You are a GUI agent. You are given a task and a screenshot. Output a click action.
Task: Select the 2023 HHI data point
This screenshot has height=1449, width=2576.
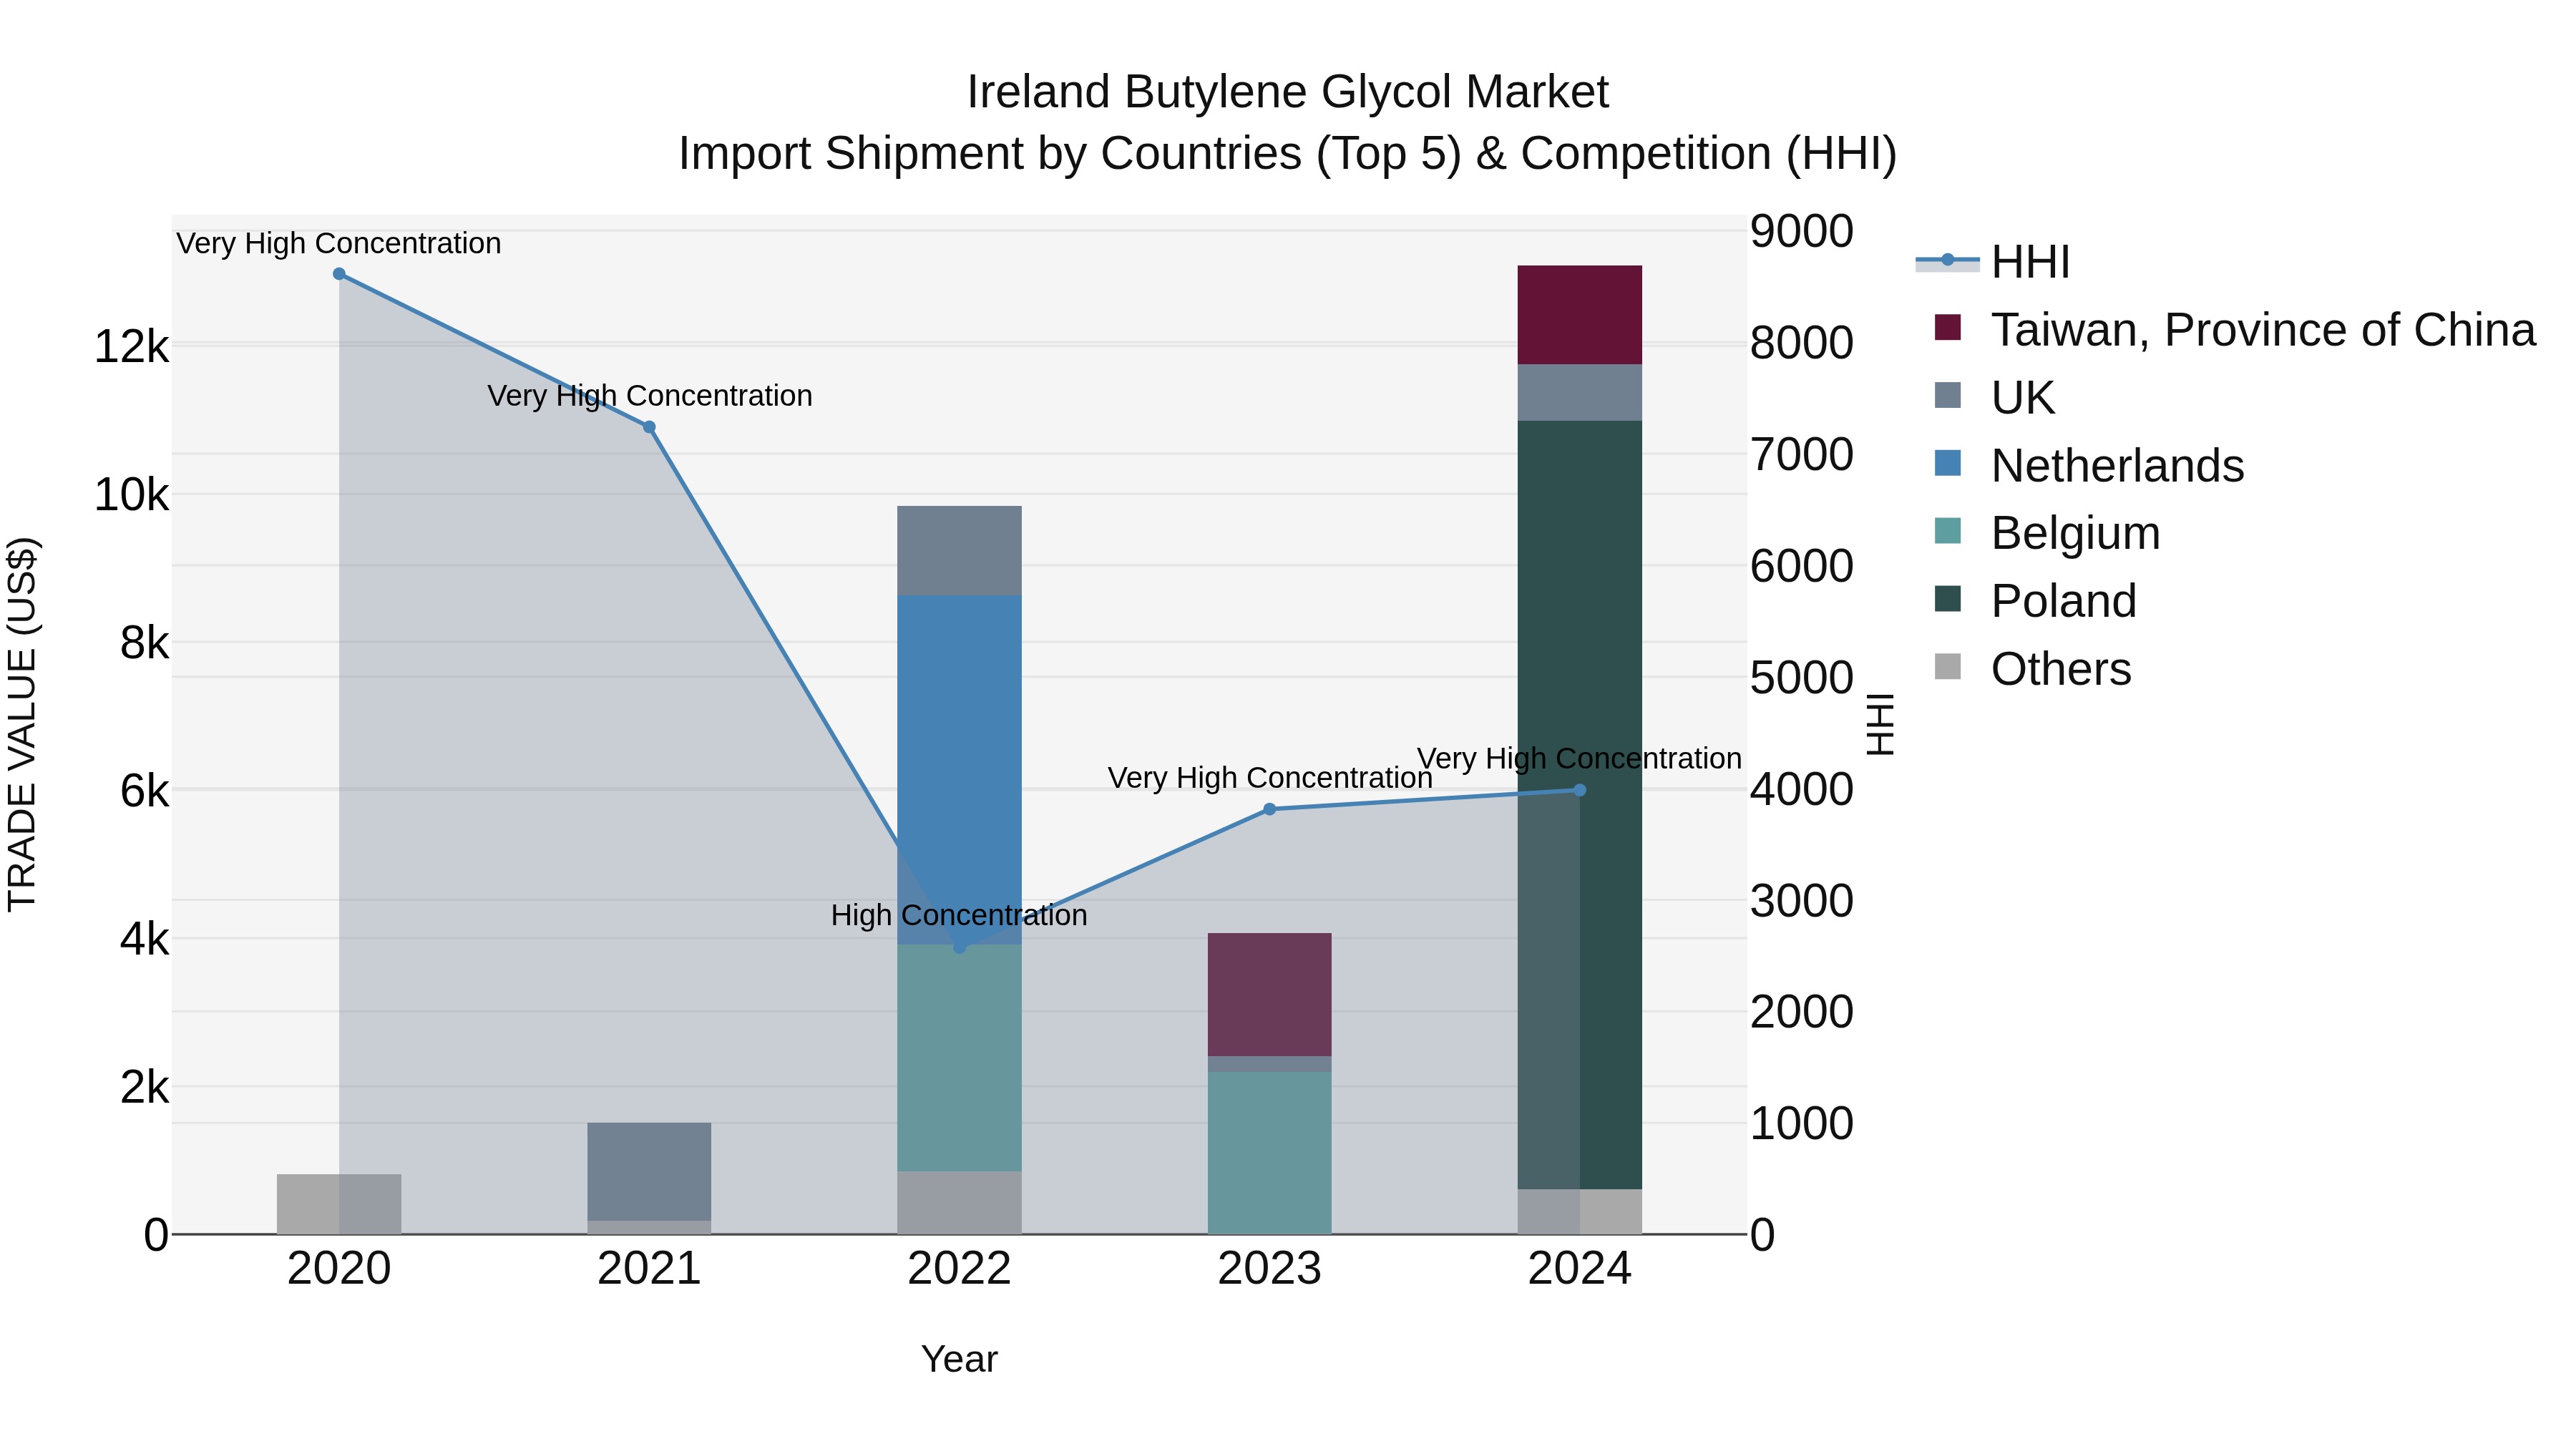click(x=1270, y=809)
